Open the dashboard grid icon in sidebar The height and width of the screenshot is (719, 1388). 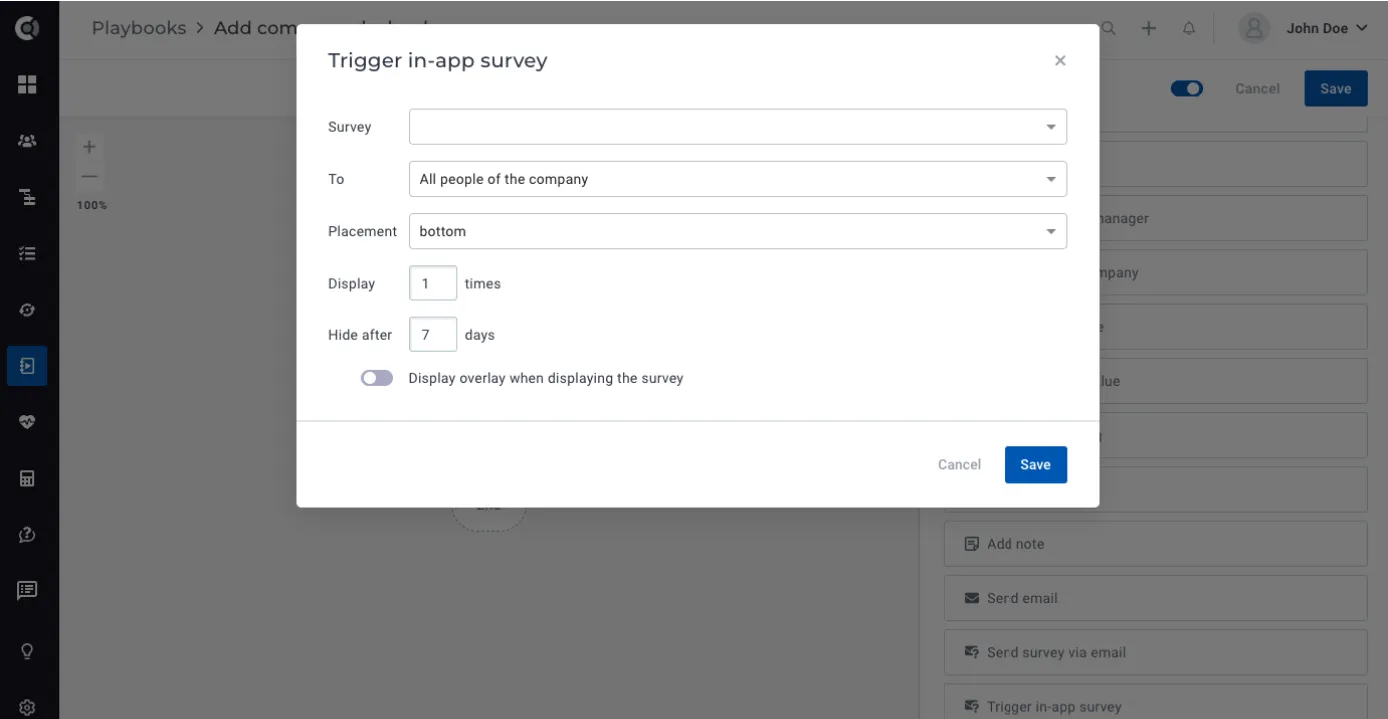tap(27, 85)
